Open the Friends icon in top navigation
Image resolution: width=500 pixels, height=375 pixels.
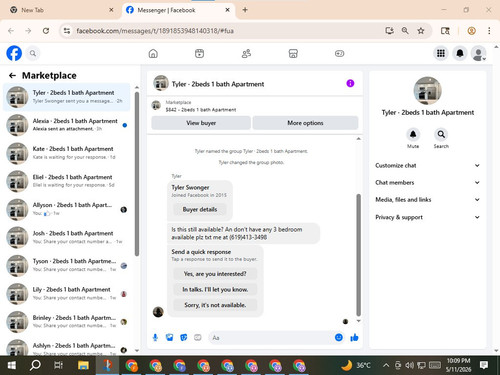point(246,53)
